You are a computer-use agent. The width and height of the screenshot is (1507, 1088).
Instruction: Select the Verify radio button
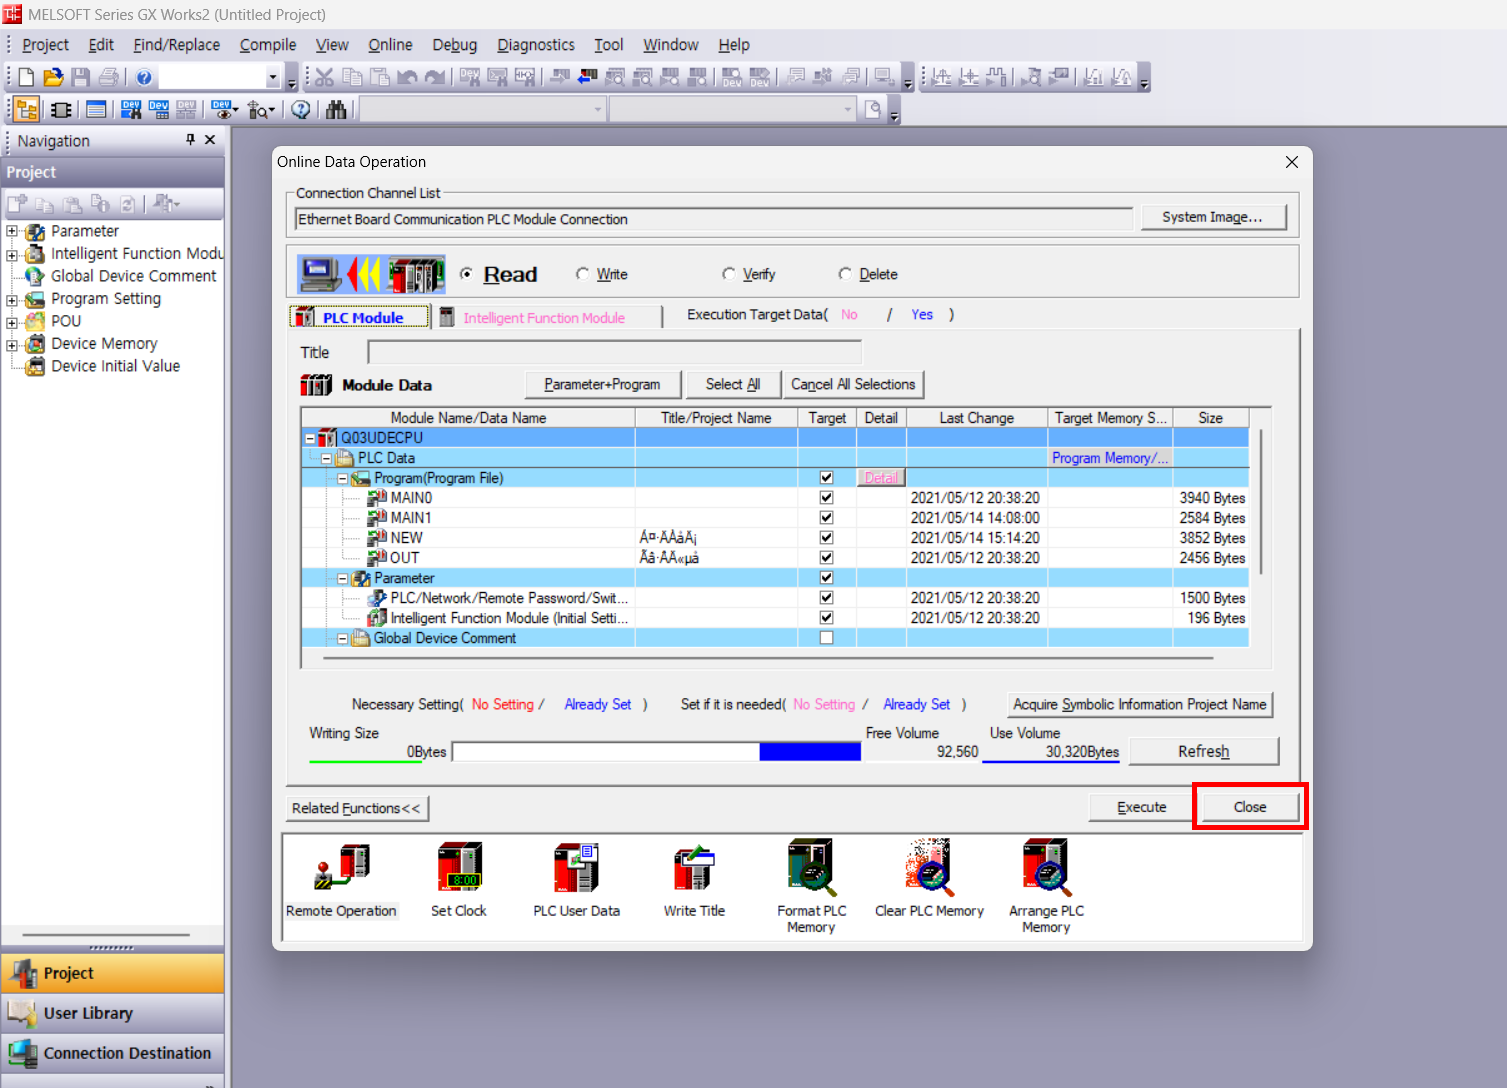[x=728, y=274]
